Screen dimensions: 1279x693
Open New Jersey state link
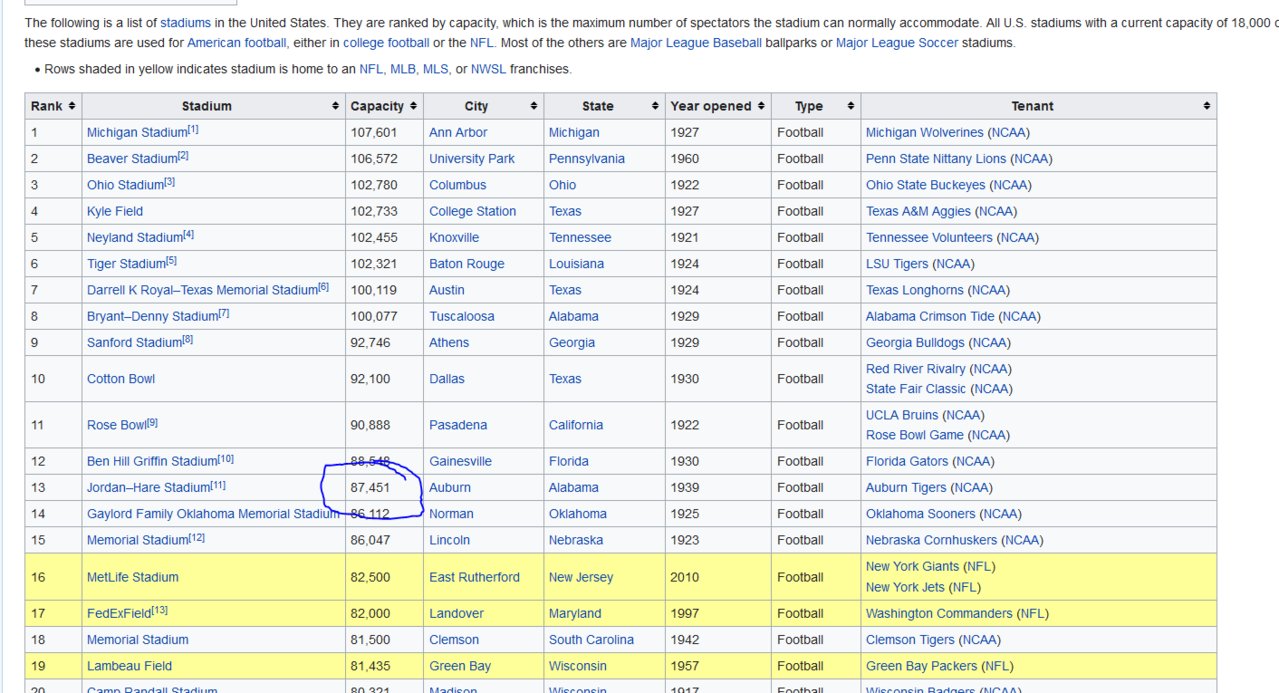(581, 577)
